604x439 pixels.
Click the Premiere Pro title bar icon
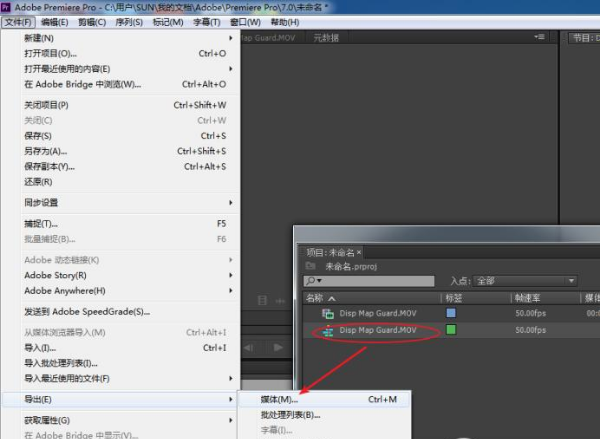tap(6, 7)
